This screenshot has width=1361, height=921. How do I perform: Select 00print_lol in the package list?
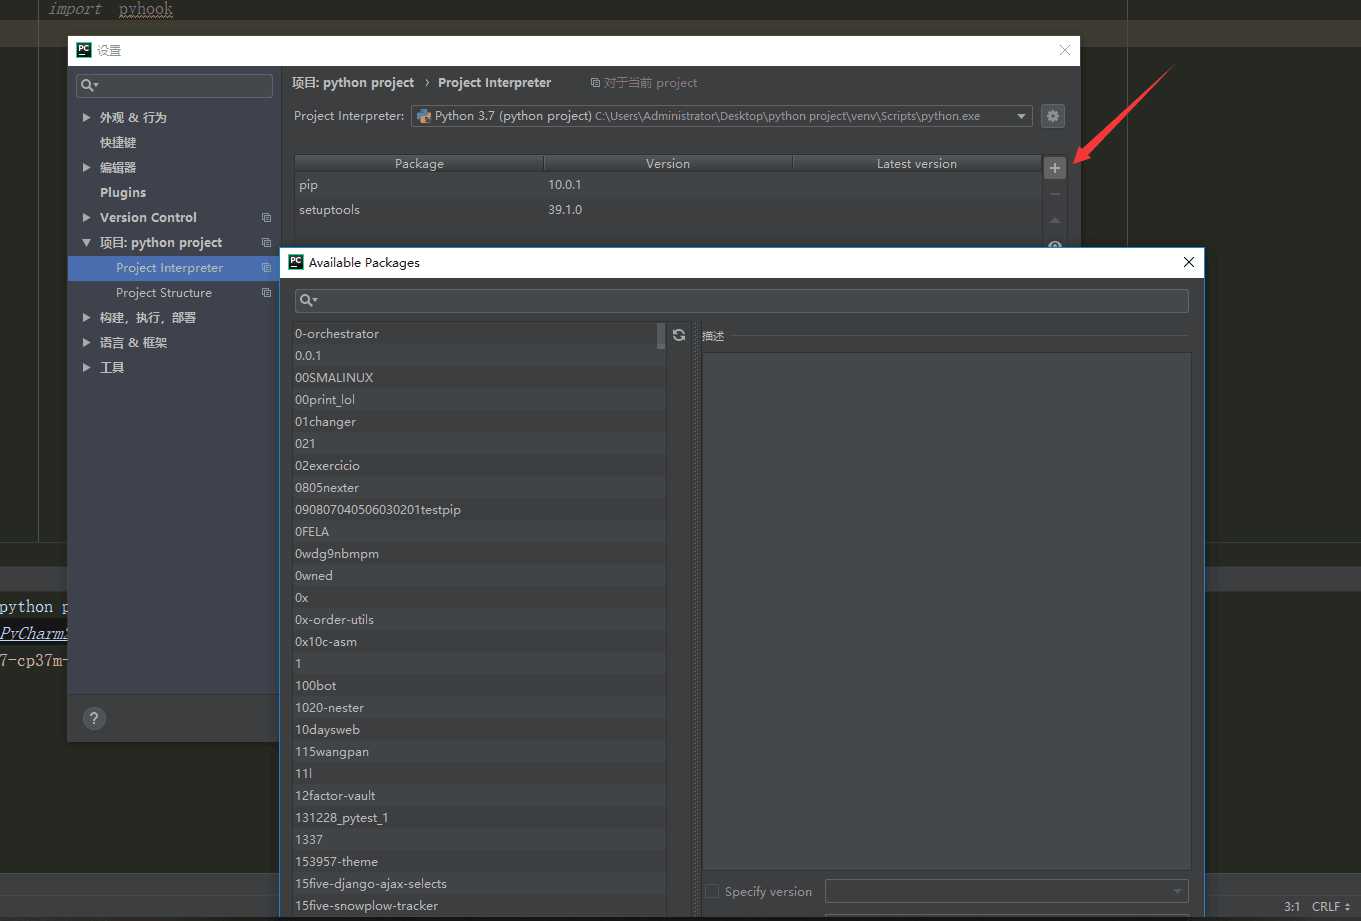(480, 400)
